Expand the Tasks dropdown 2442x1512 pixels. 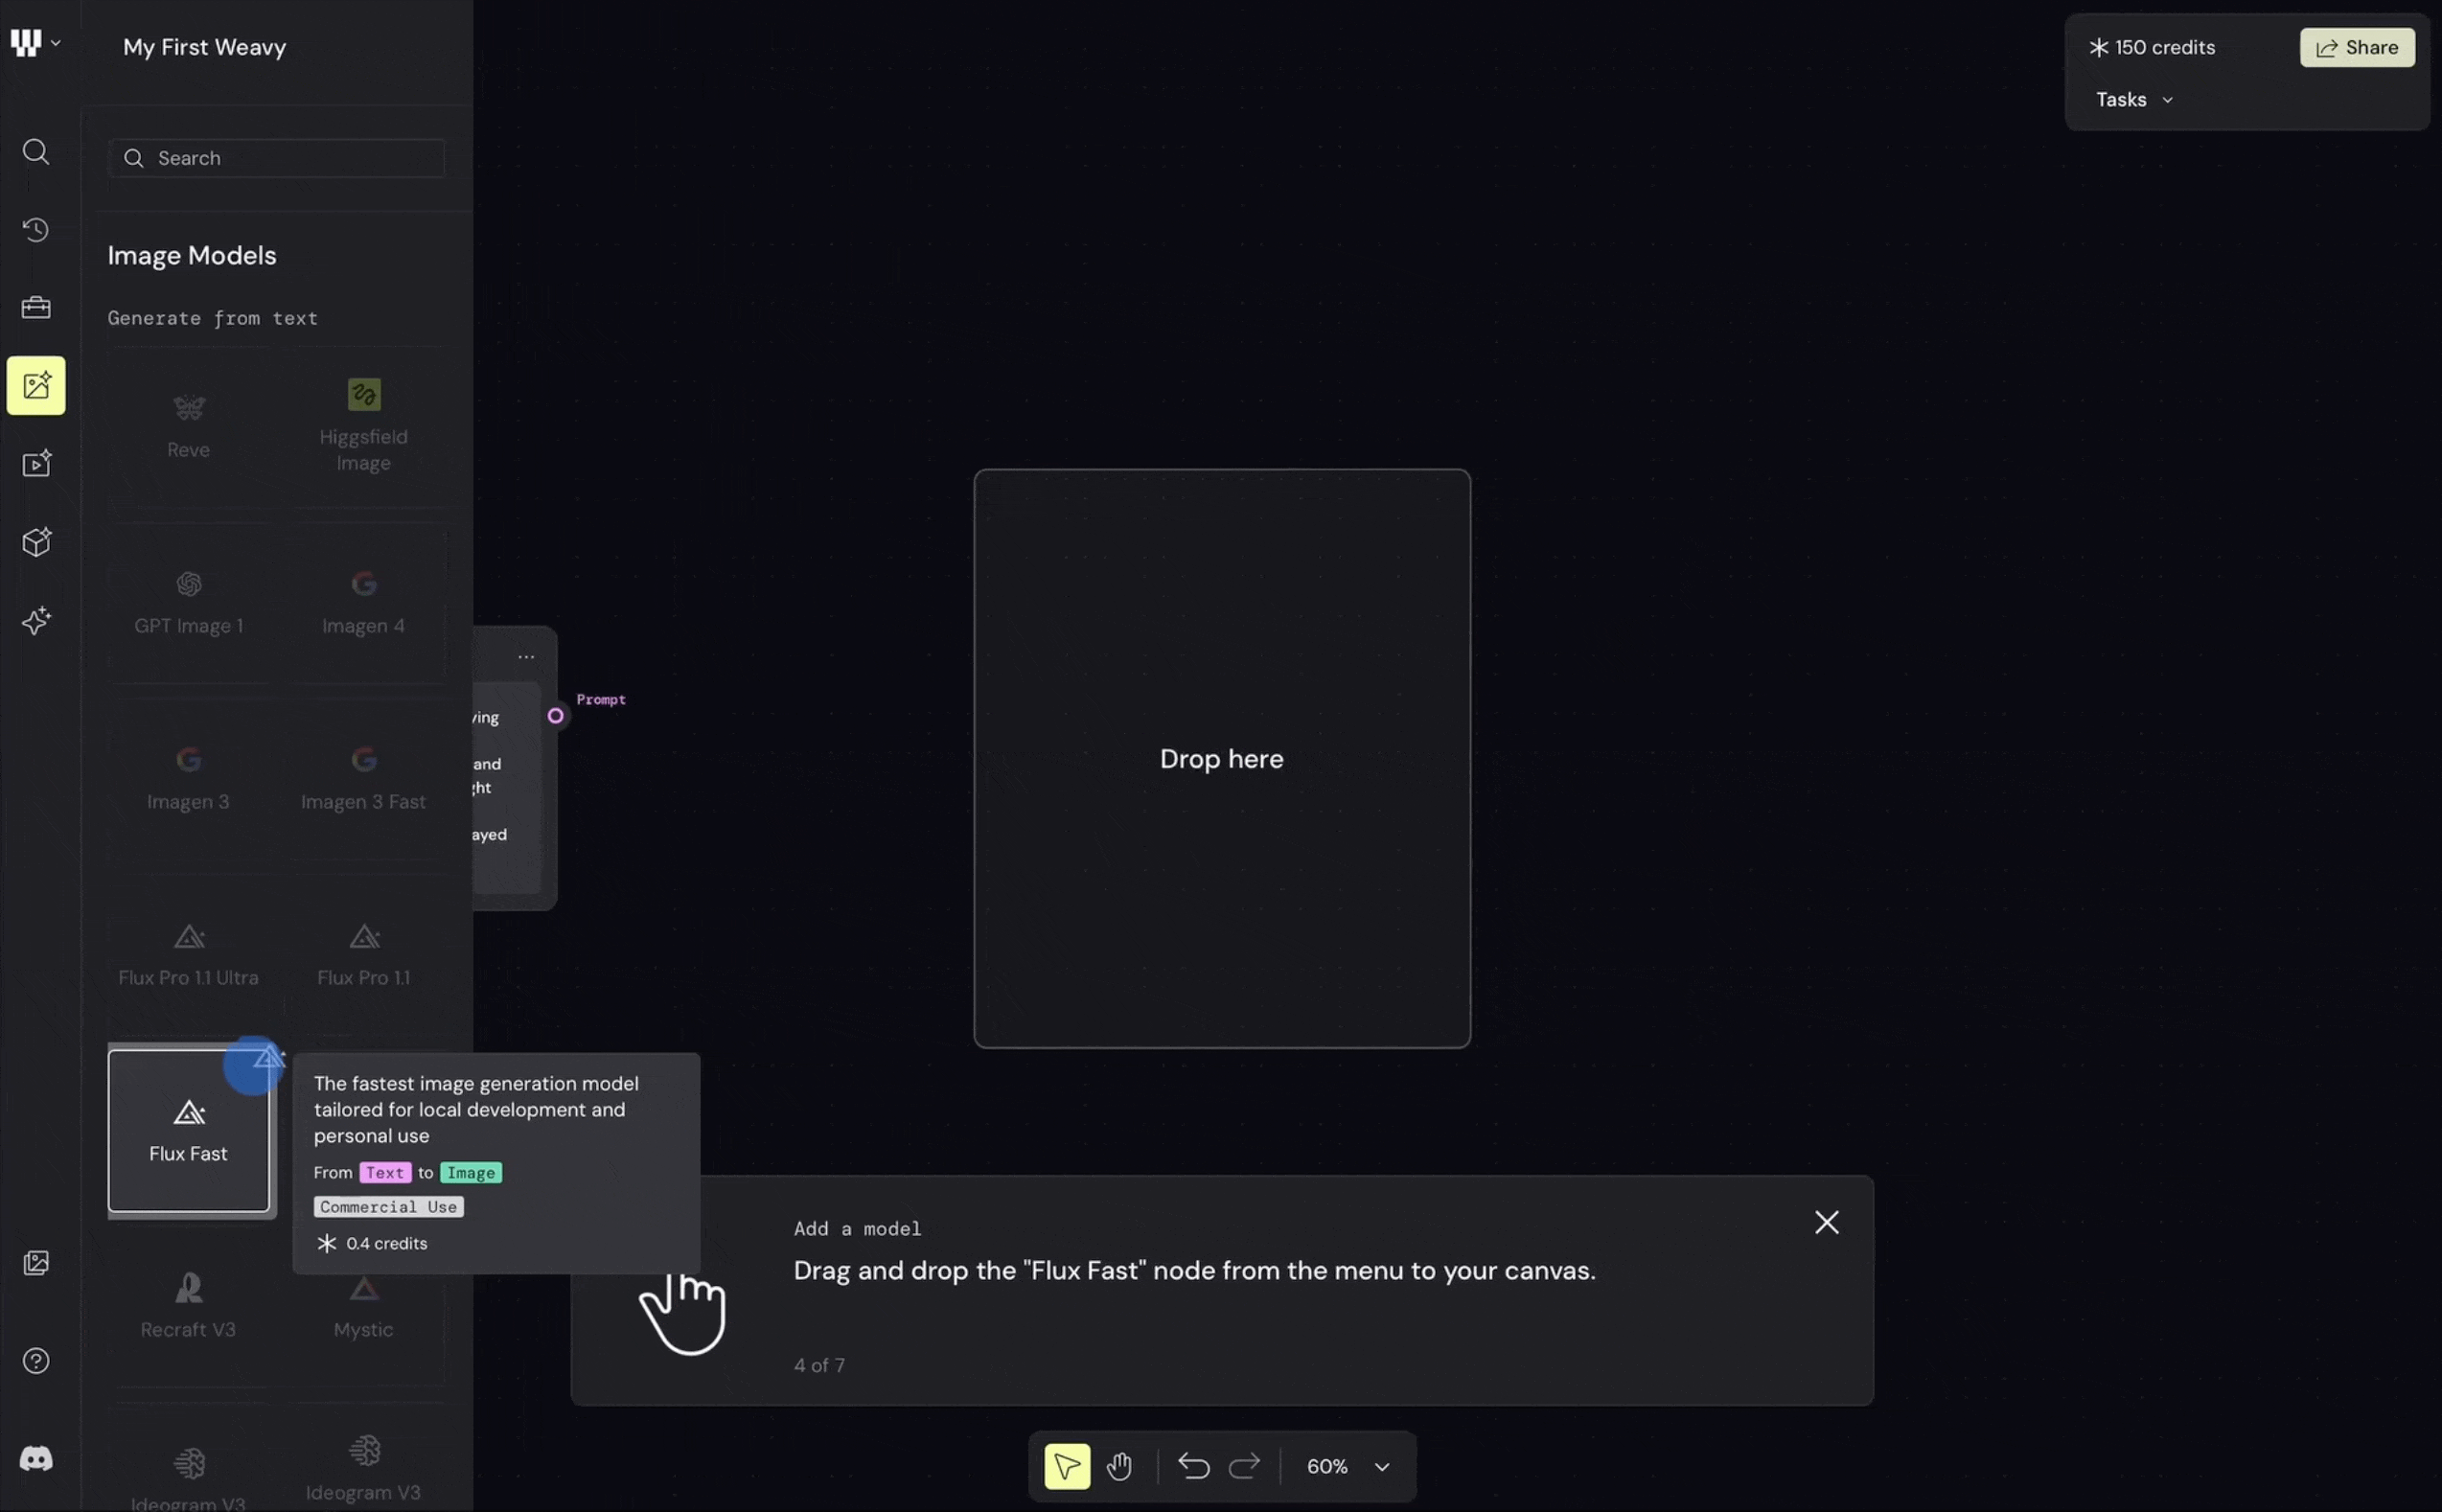(x=2132, y=99)
